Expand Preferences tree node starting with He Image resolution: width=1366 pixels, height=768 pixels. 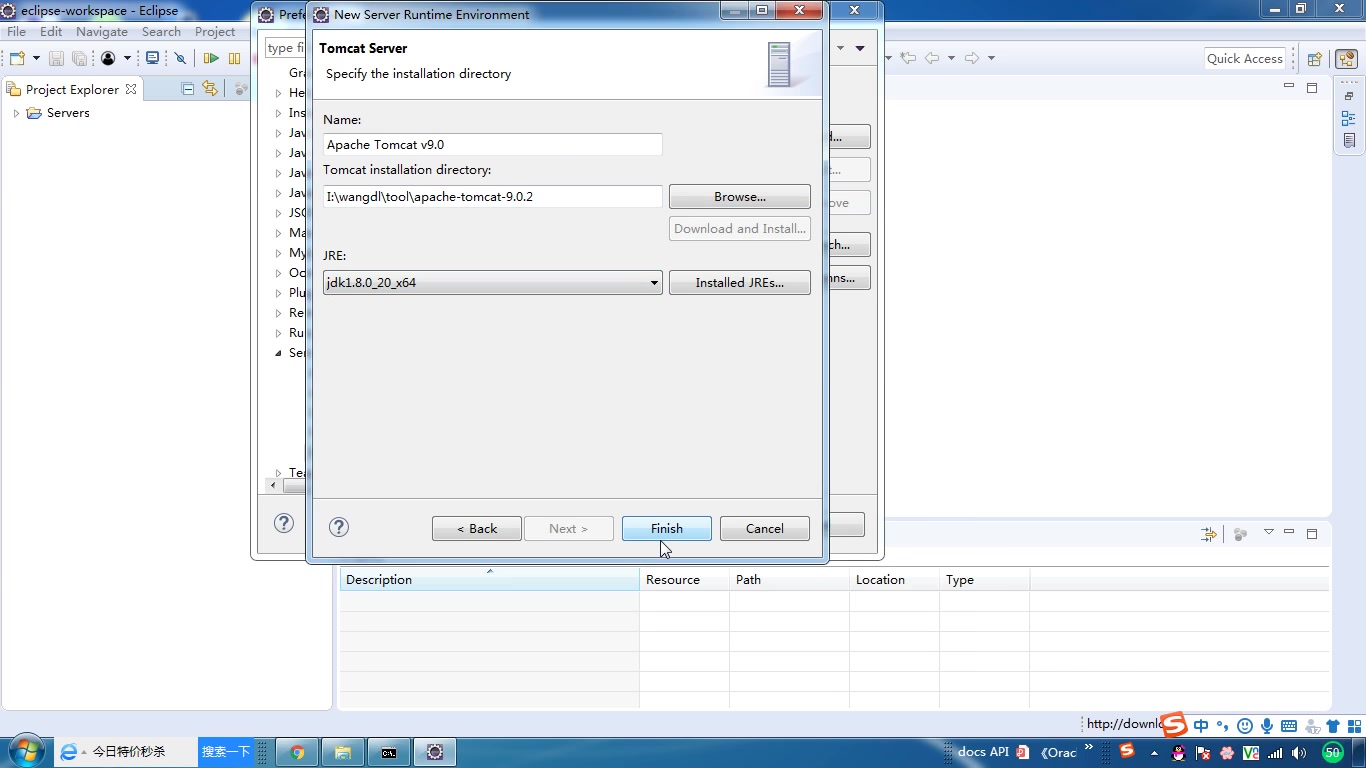tap(279, 93)
